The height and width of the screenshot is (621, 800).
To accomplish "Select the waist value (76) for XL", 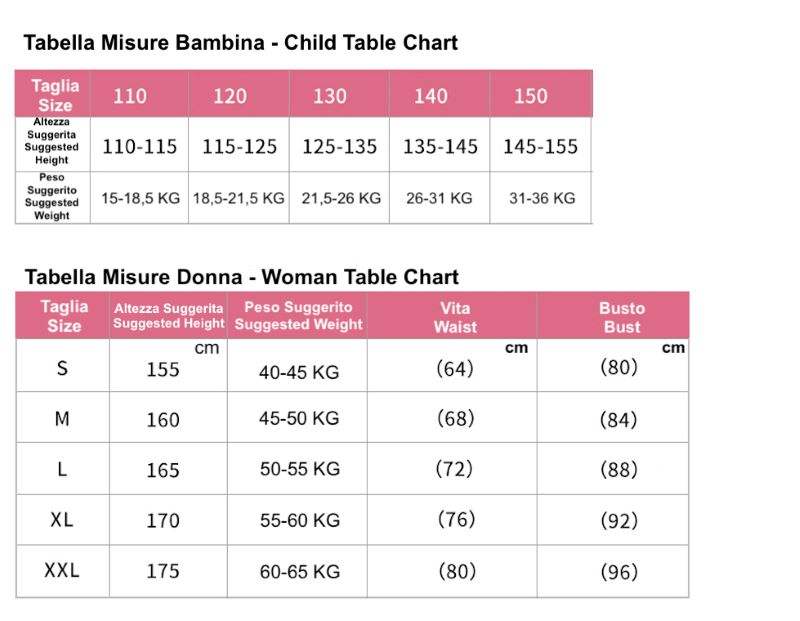I will click(x=456, y=519).
